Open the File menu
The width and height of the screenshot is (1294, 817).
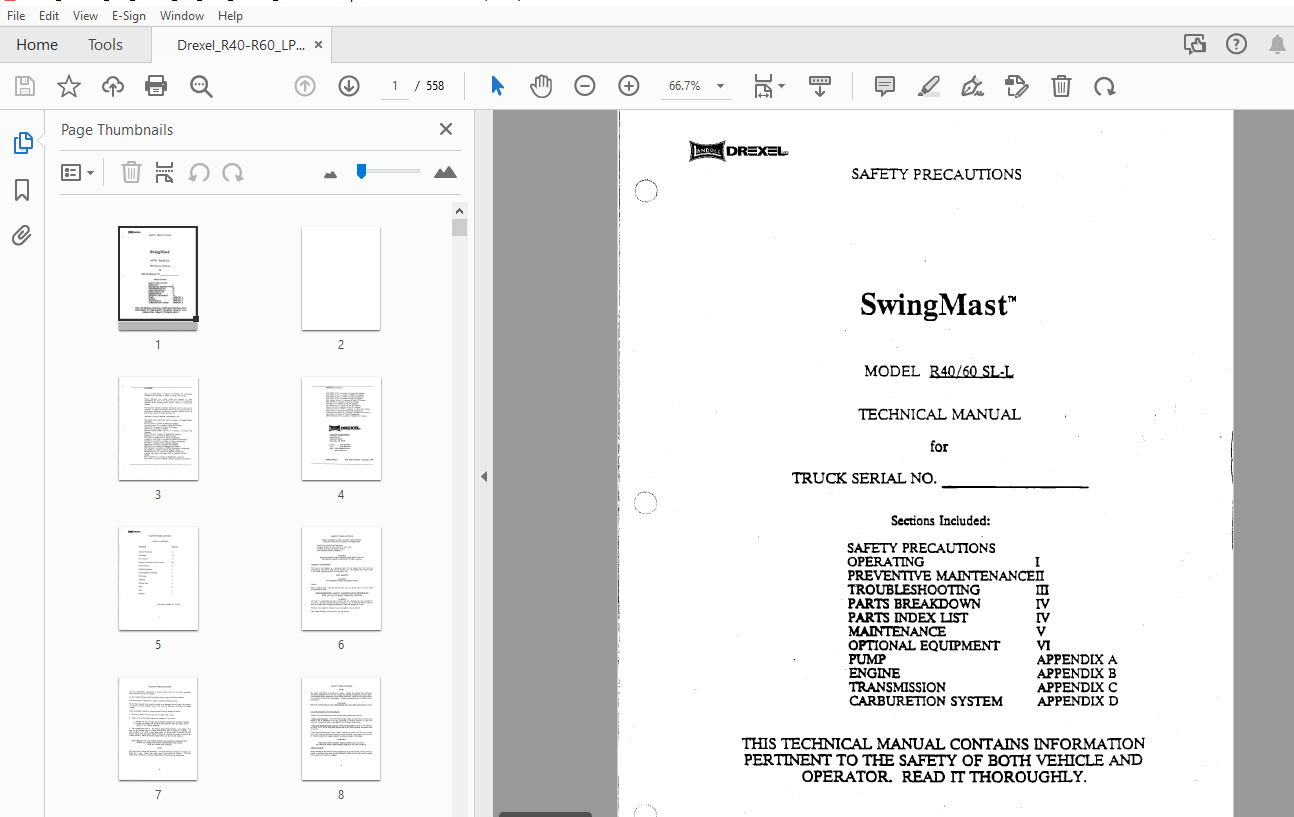click(17, 16)
